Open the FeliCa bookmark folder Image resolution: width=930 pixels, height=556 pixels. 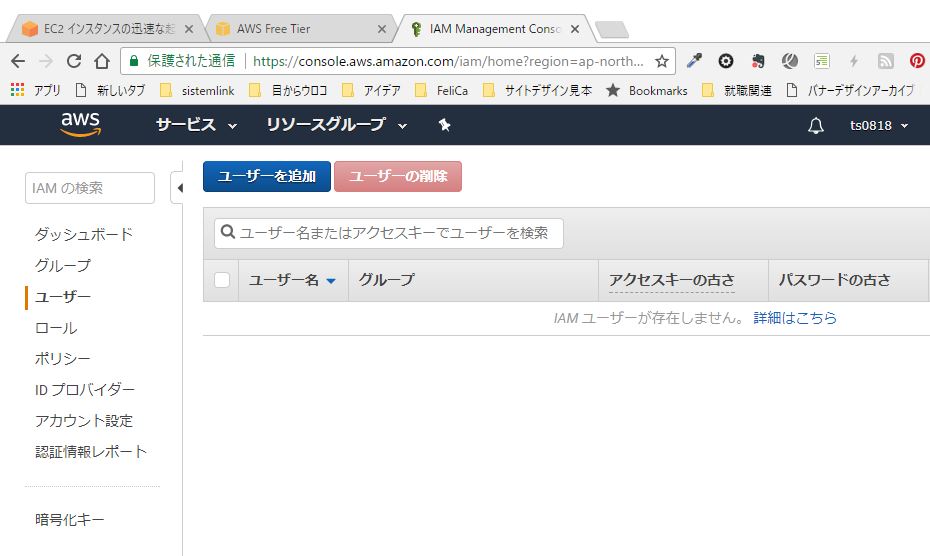click(x=442, y=90)
